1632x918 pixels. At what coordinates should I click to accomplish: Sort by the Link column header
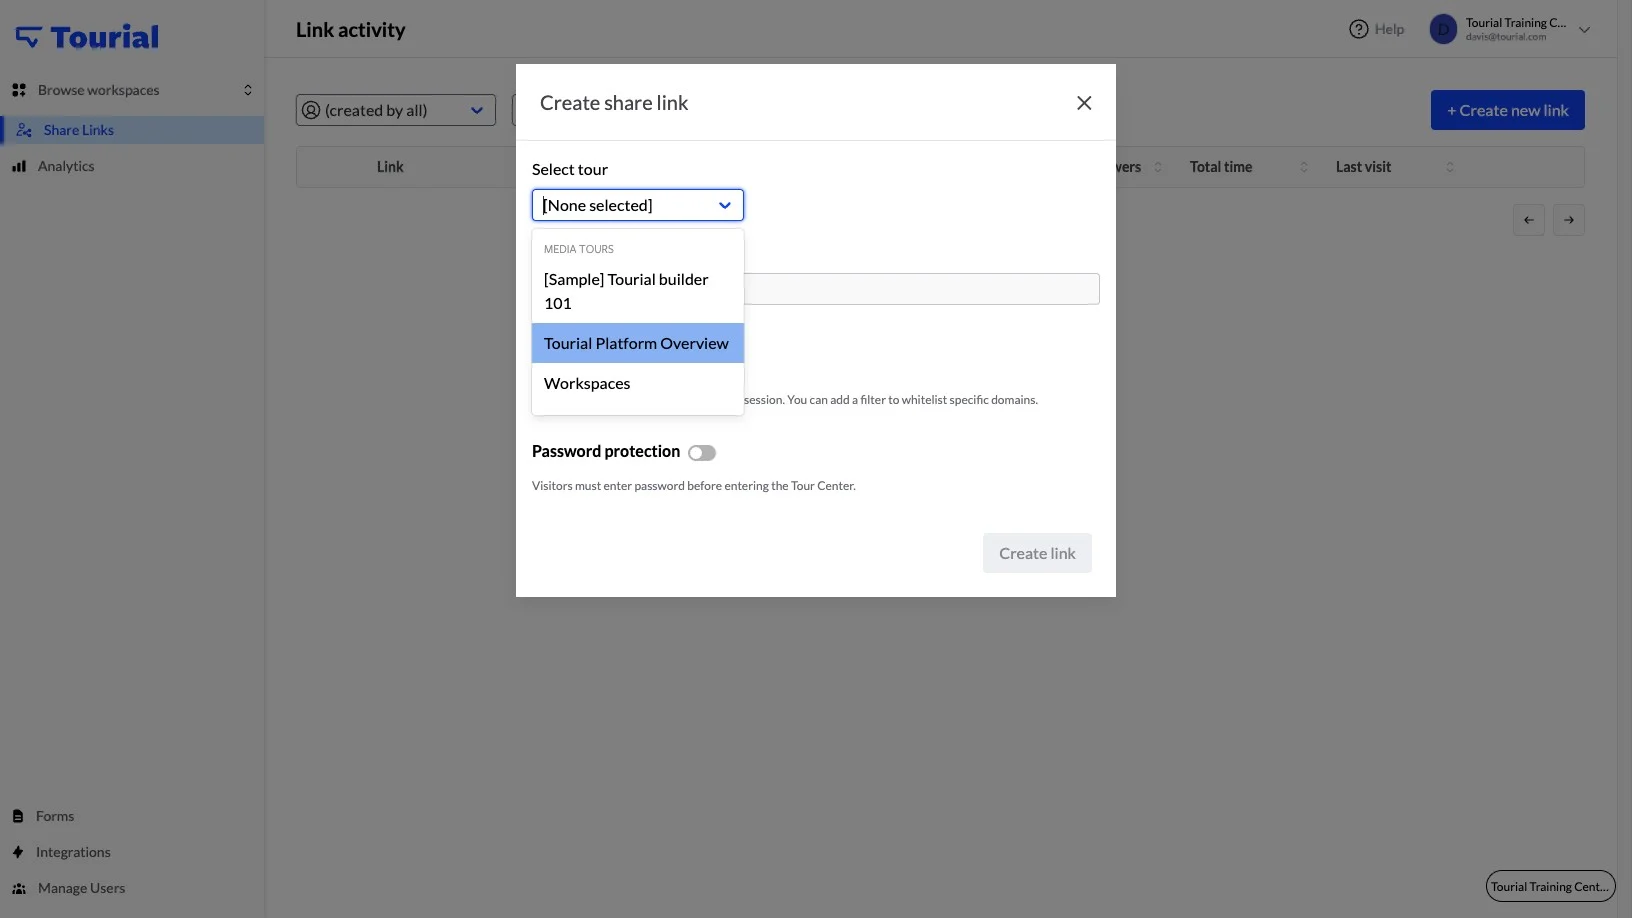coord(390,167)
